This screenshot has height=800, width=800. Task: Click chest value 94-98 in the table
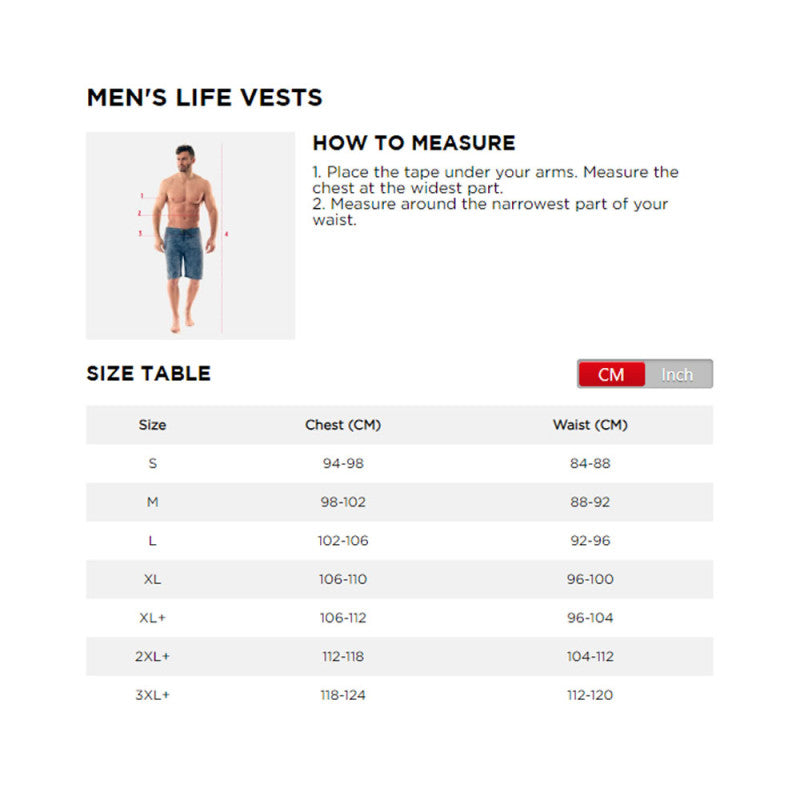pos(343,464)
